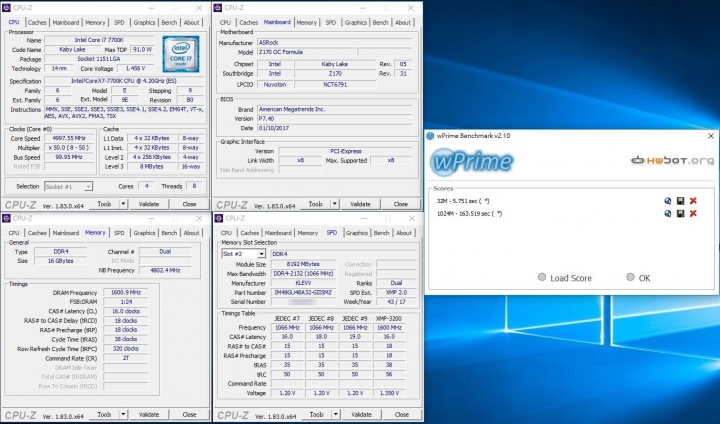Expand Tools dropdown arrow in CPU-Z Mainboard window

(x=335, y=204)
